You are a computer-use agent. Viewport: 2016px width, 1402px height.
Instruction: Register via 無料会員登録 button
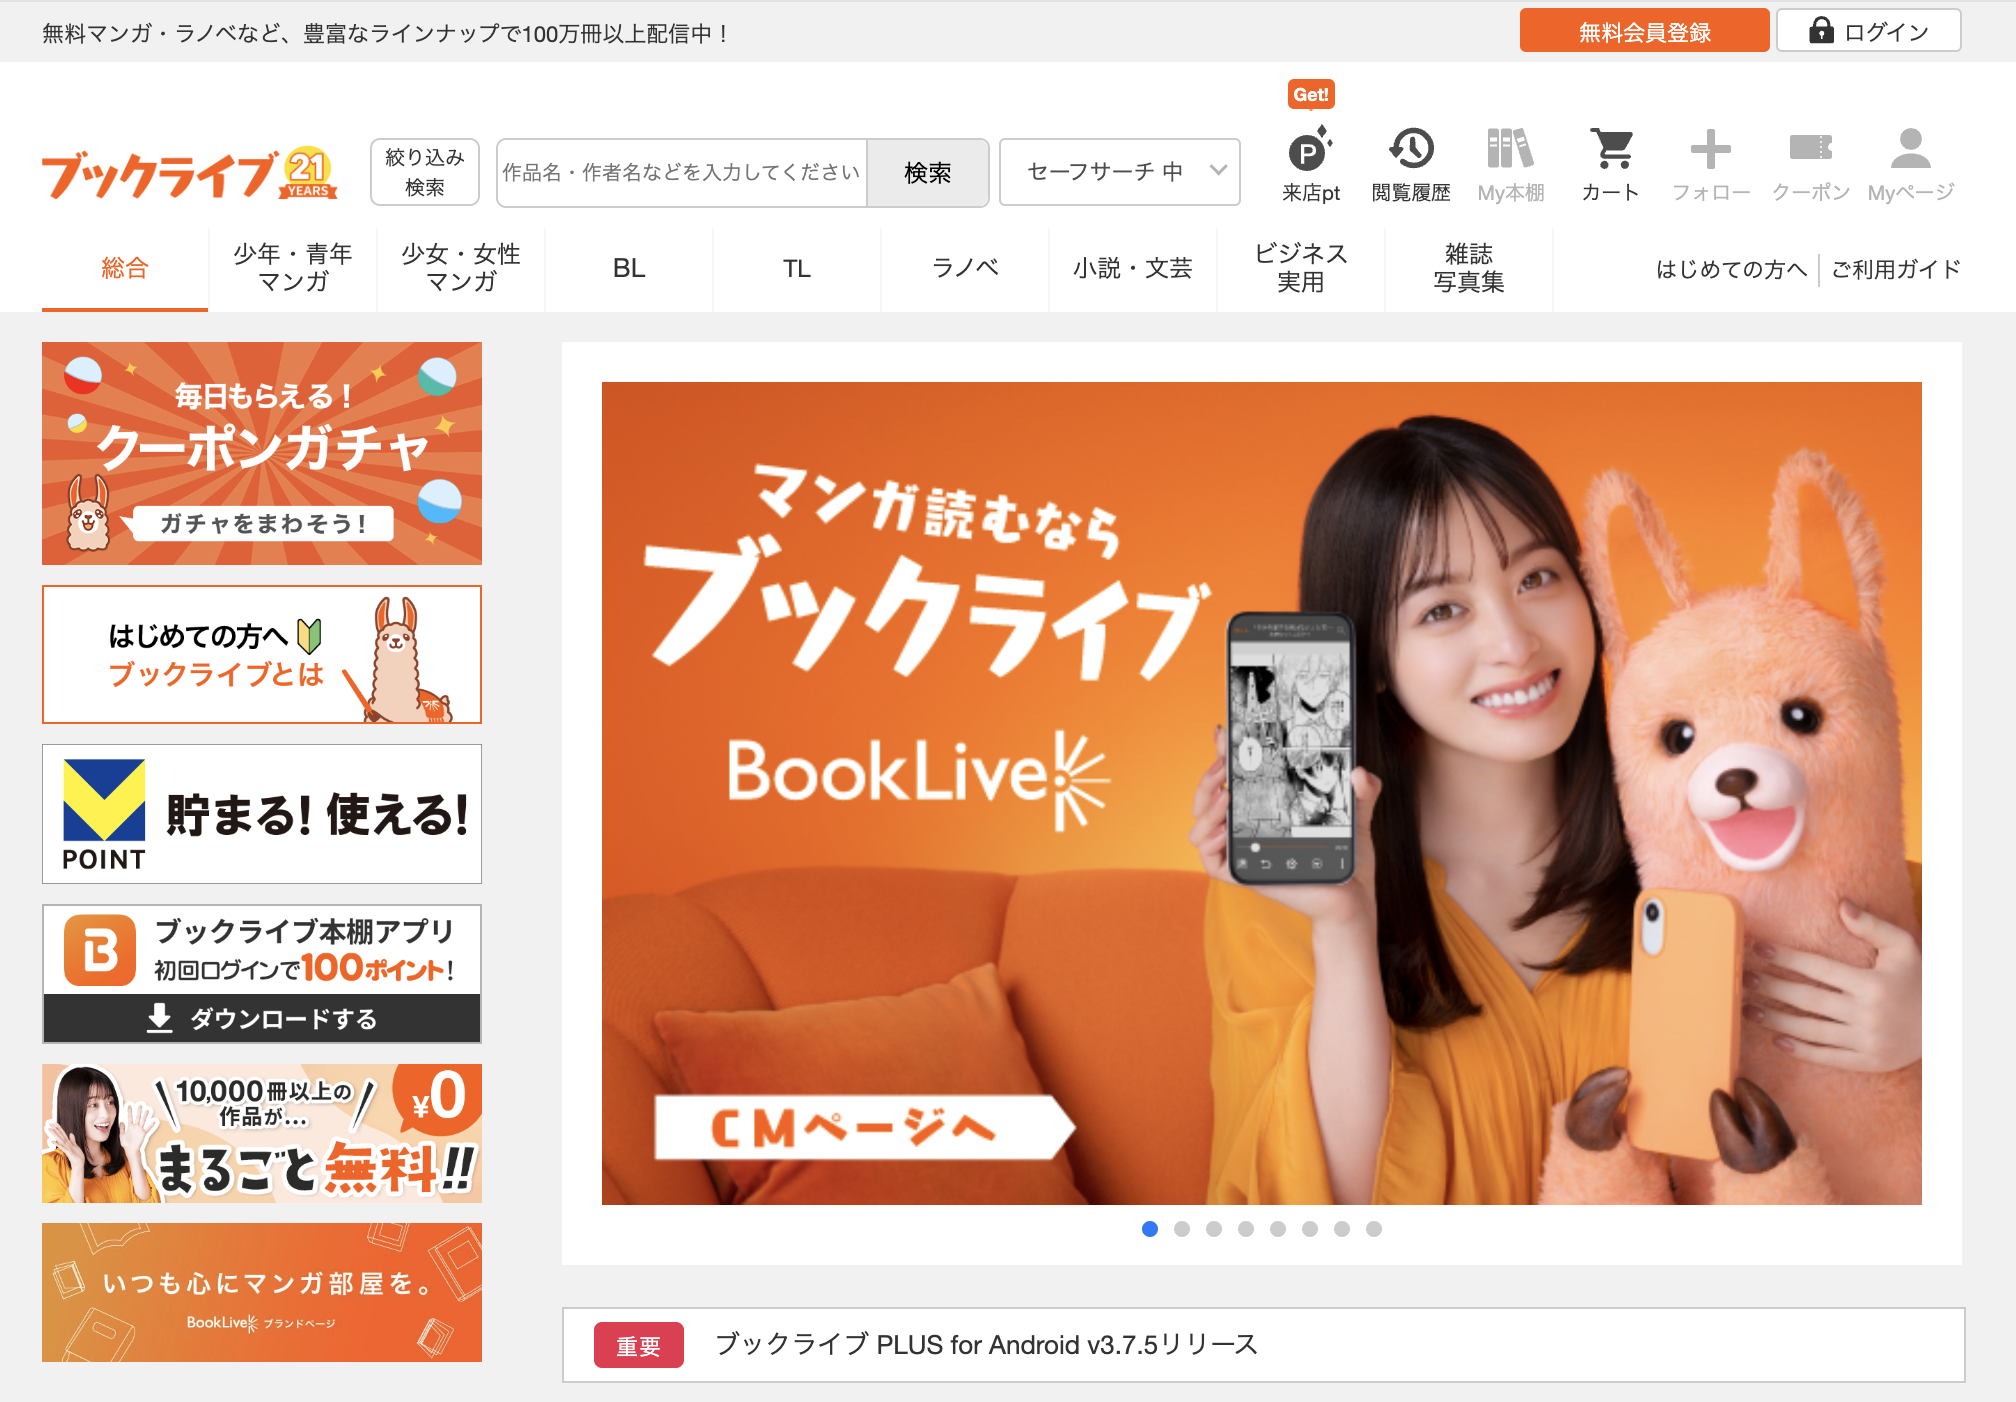click(x=1644, y=32)
